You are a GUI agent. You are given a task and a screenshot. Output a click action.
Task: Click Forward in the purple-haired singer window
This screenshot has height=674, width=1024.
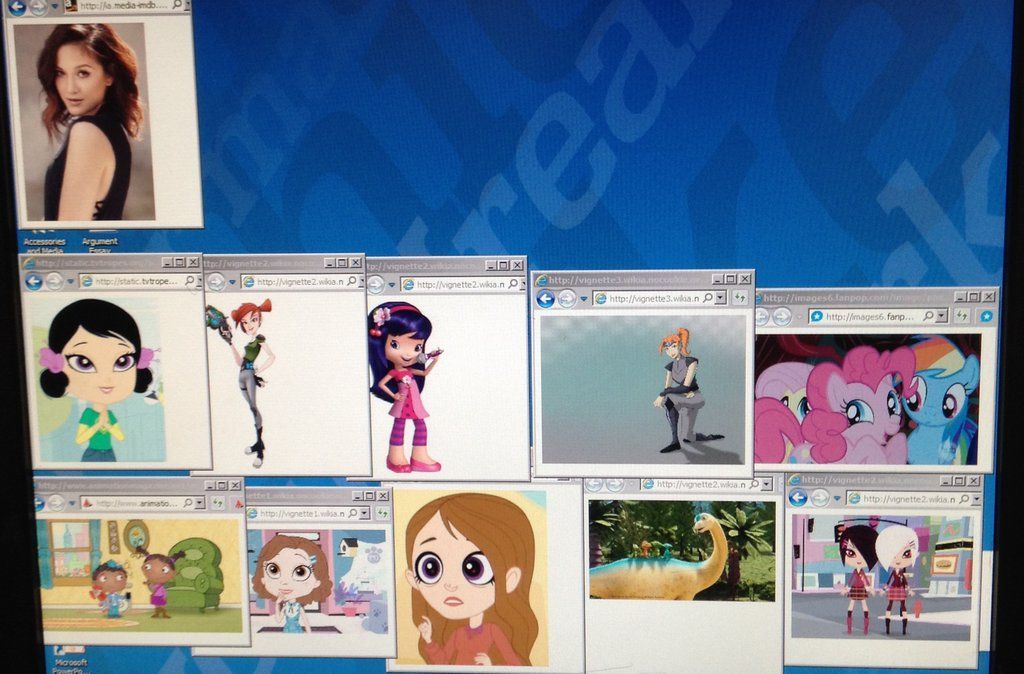tap(376, 285)
